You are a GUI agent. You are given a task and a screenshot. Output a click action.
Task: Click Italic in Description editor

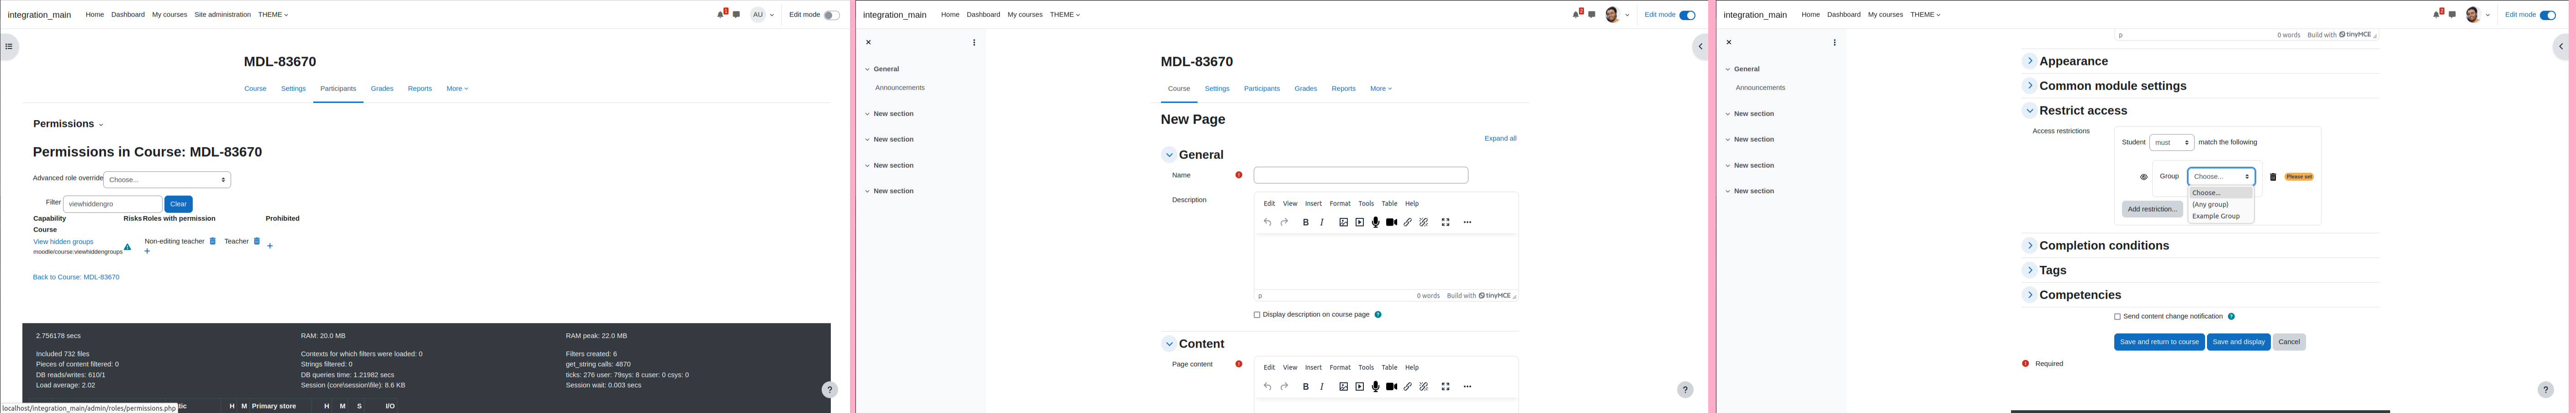click(x=1322, y=222)
